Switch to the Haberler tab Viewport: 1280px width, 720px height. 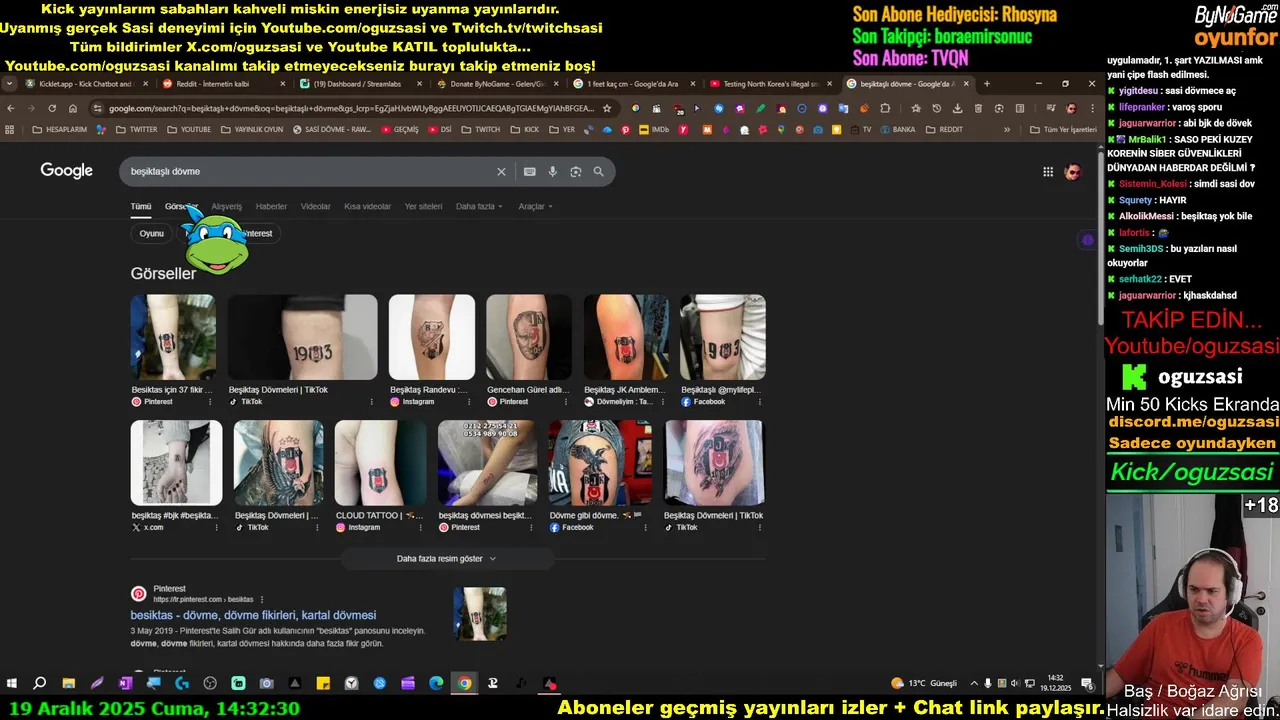coord(271,206)
